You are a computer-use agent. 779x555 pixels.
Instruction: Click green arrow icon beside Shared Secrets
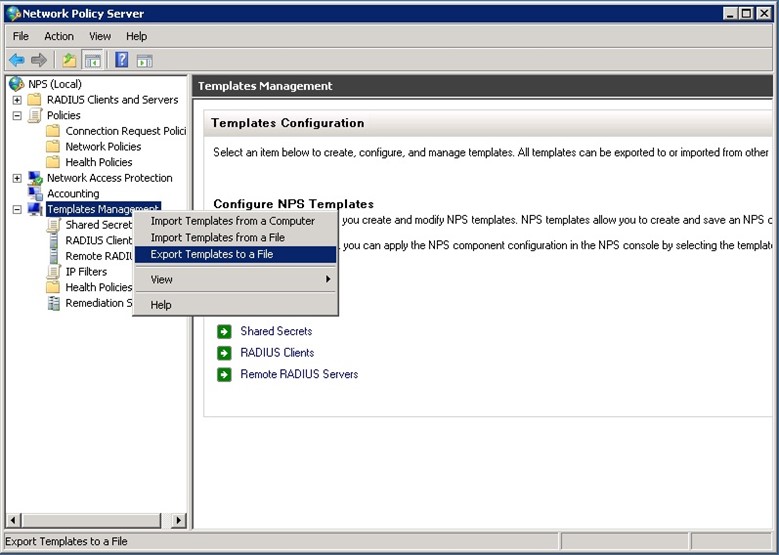[224, 331]
